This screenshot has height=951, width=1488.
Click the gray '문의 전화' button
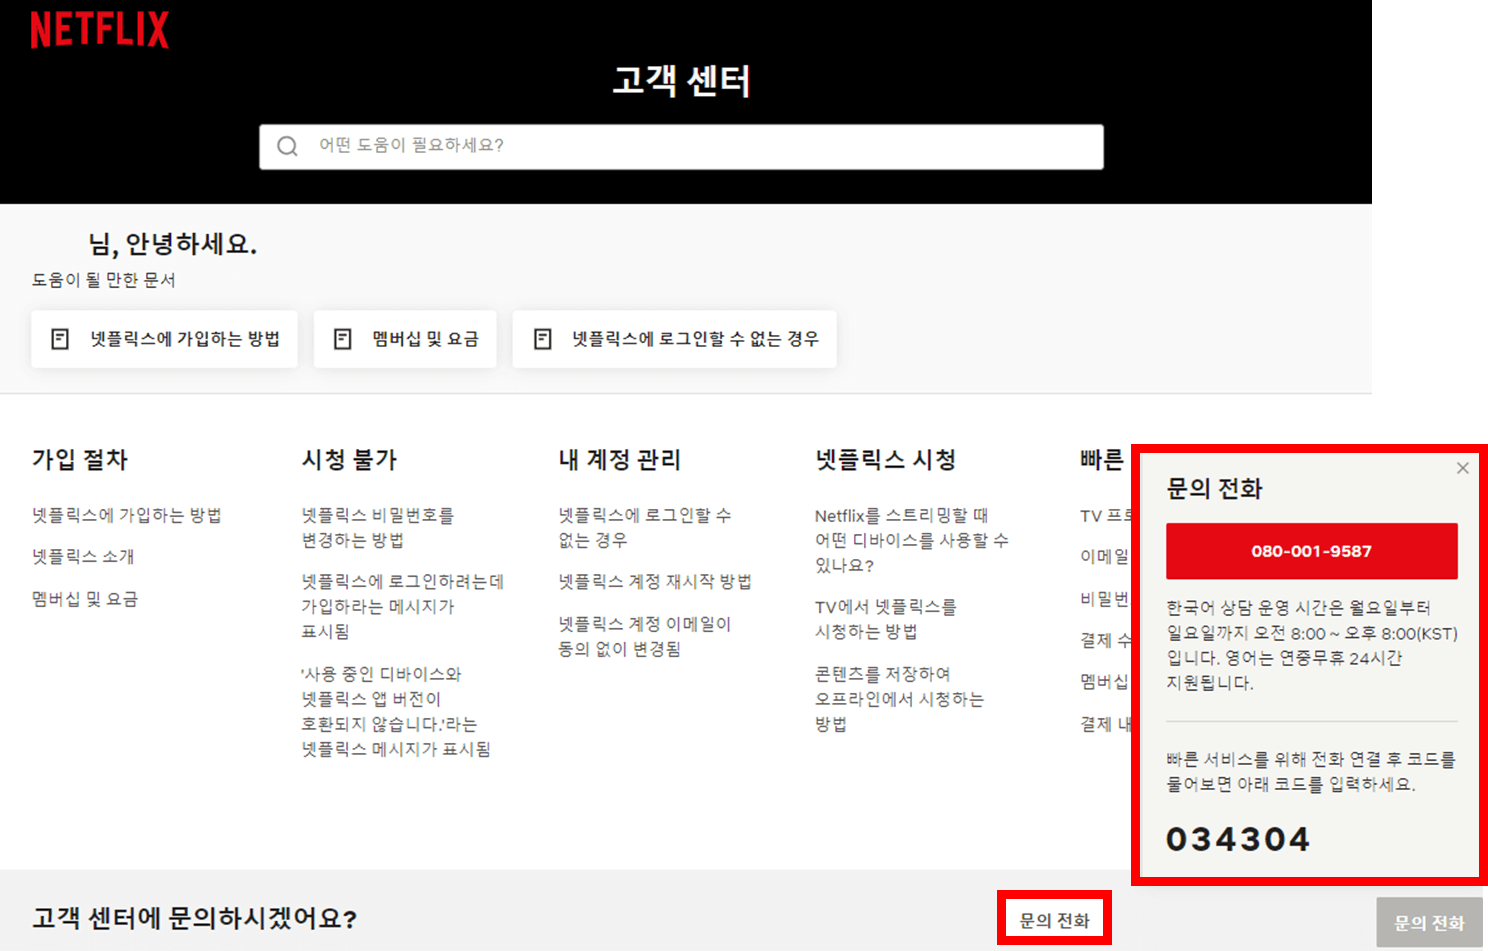1429,922
